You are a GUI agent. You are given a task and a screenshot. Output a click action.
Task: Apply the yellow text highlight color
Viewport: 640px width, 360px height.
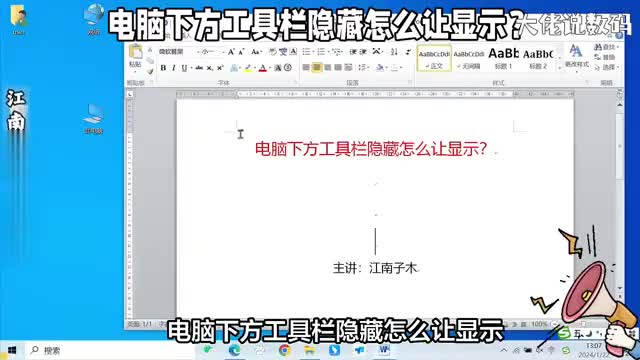click(248, 68)
